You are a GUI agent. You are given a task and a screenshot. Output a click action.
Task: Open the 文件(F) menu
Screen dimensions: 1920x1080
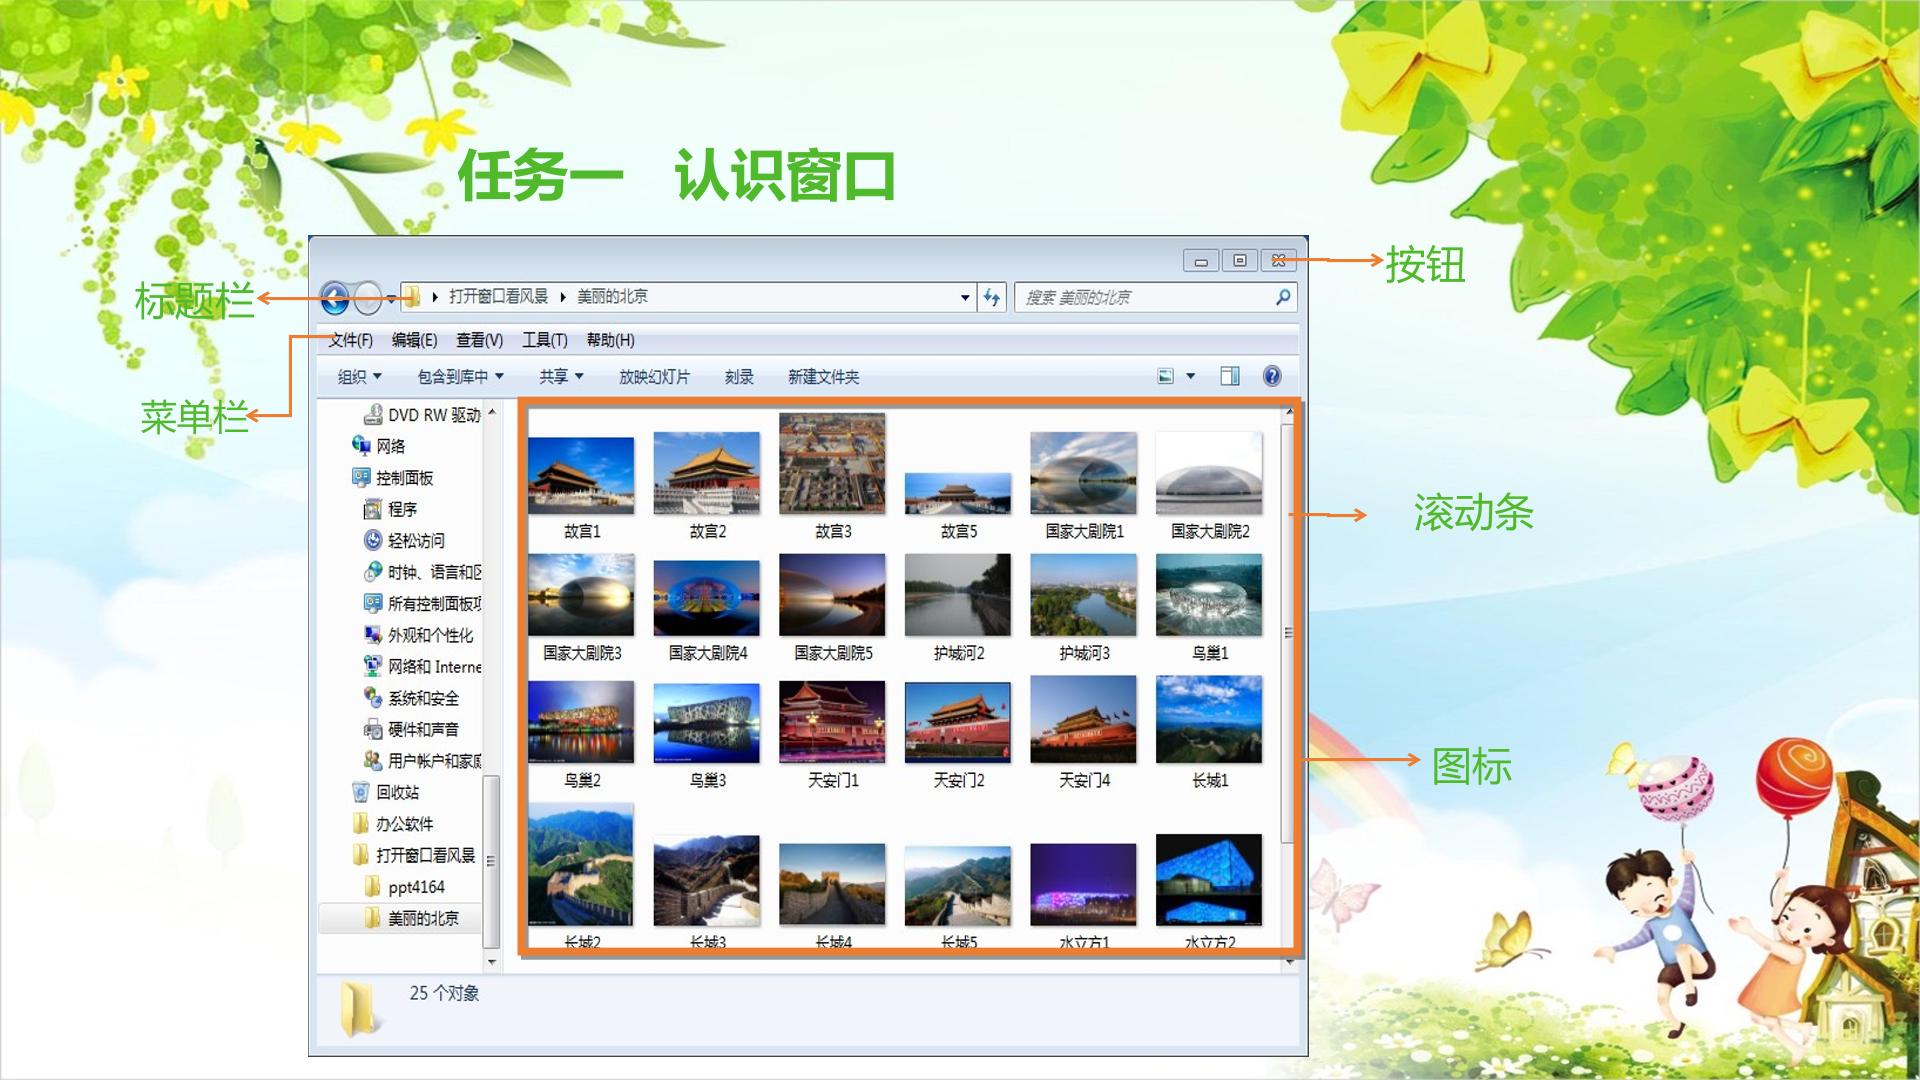[351, 340]
